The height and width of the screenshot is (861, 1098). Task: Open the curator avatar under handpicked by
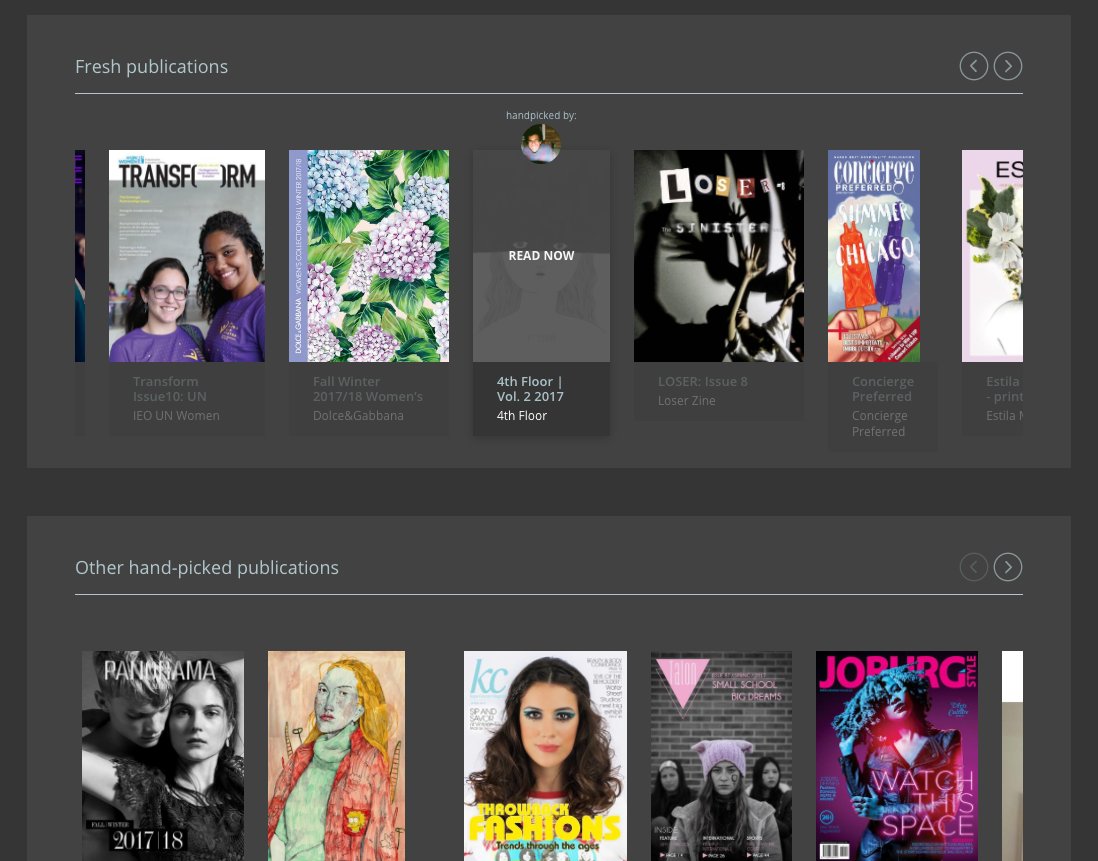[x=541, y=144]
